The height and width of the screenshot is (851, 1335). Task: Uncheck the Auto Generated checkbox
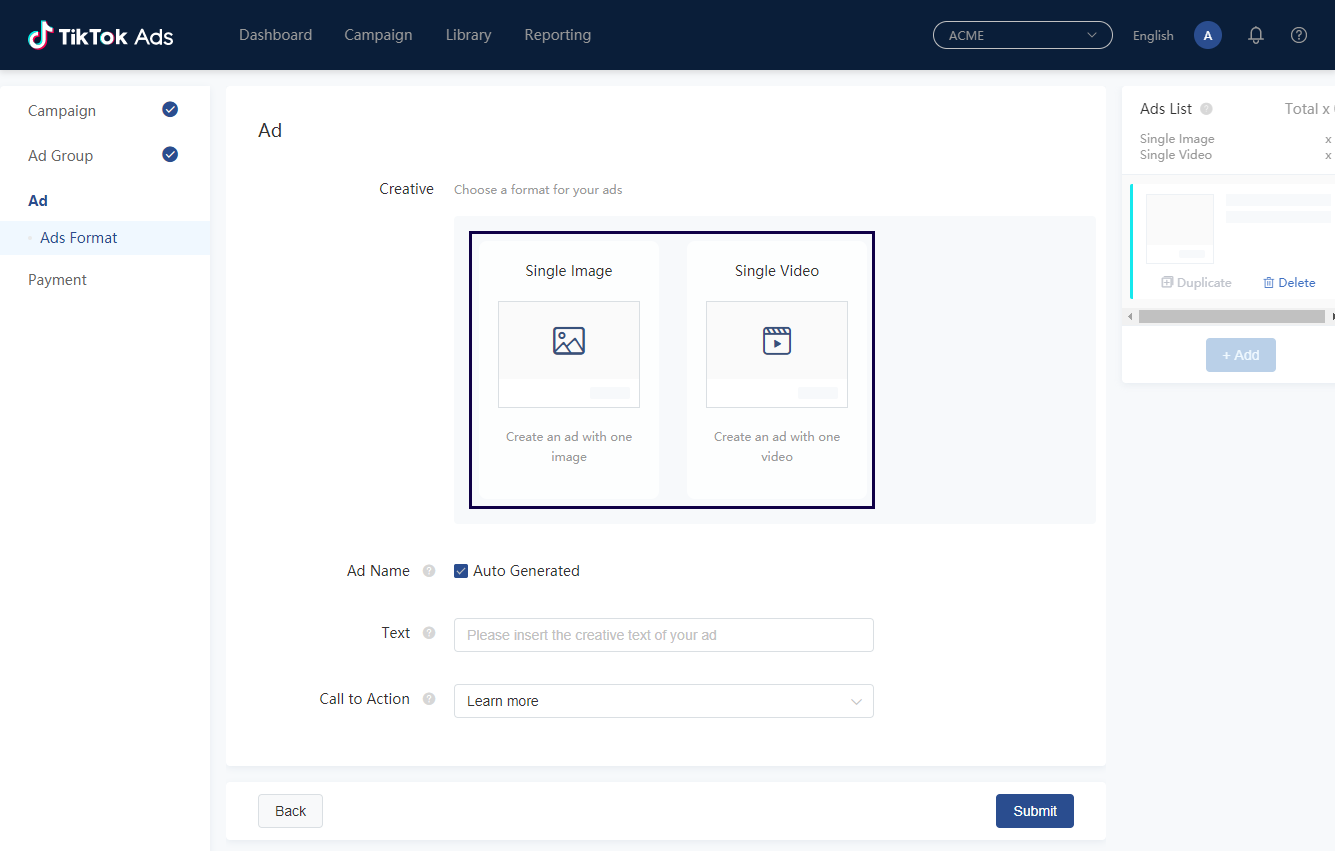click(461, 571)
